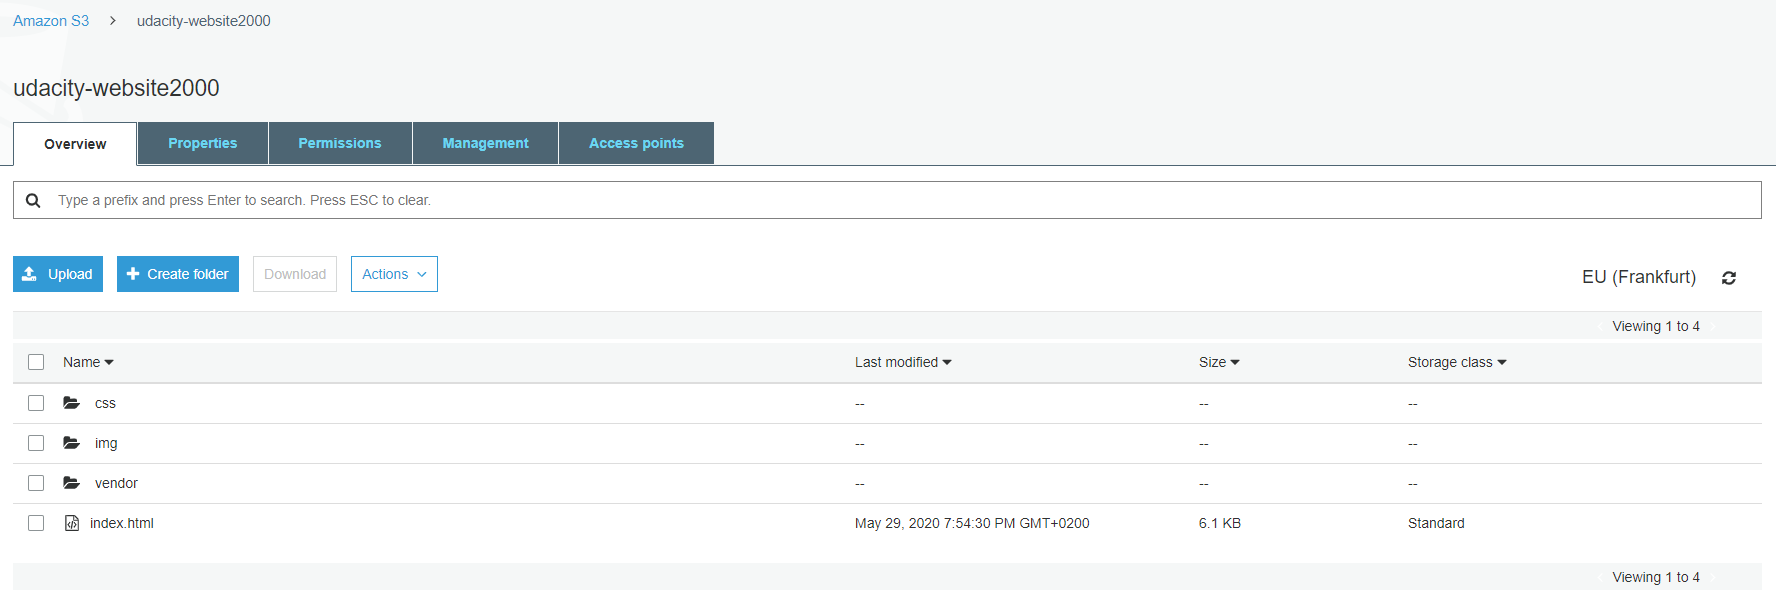
Task: Click the bottom Viewing 1 to 4 text
Action: (x=1656, y=577)
